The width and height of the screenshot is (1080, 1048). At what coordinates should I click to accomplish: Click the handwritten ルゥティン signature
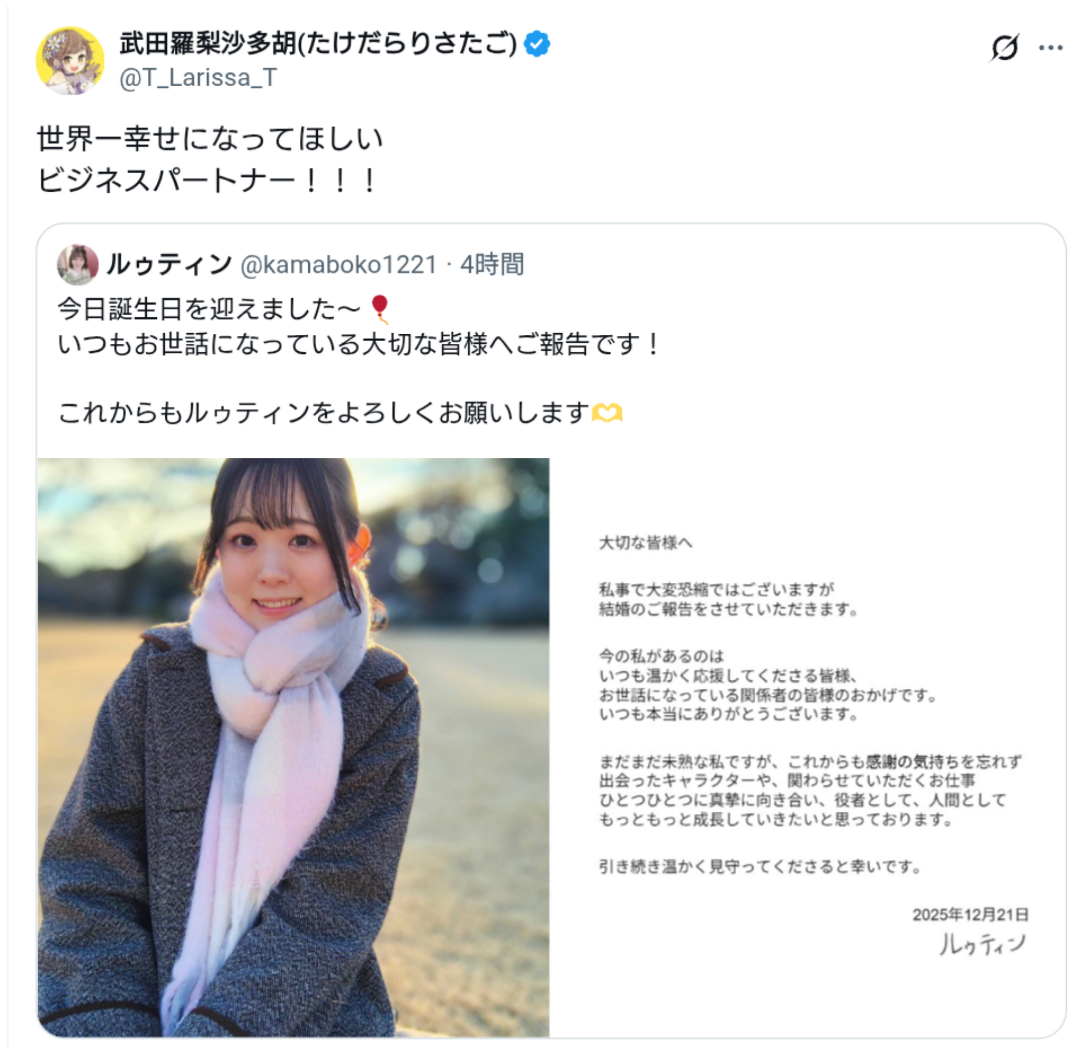pos(983,944)
